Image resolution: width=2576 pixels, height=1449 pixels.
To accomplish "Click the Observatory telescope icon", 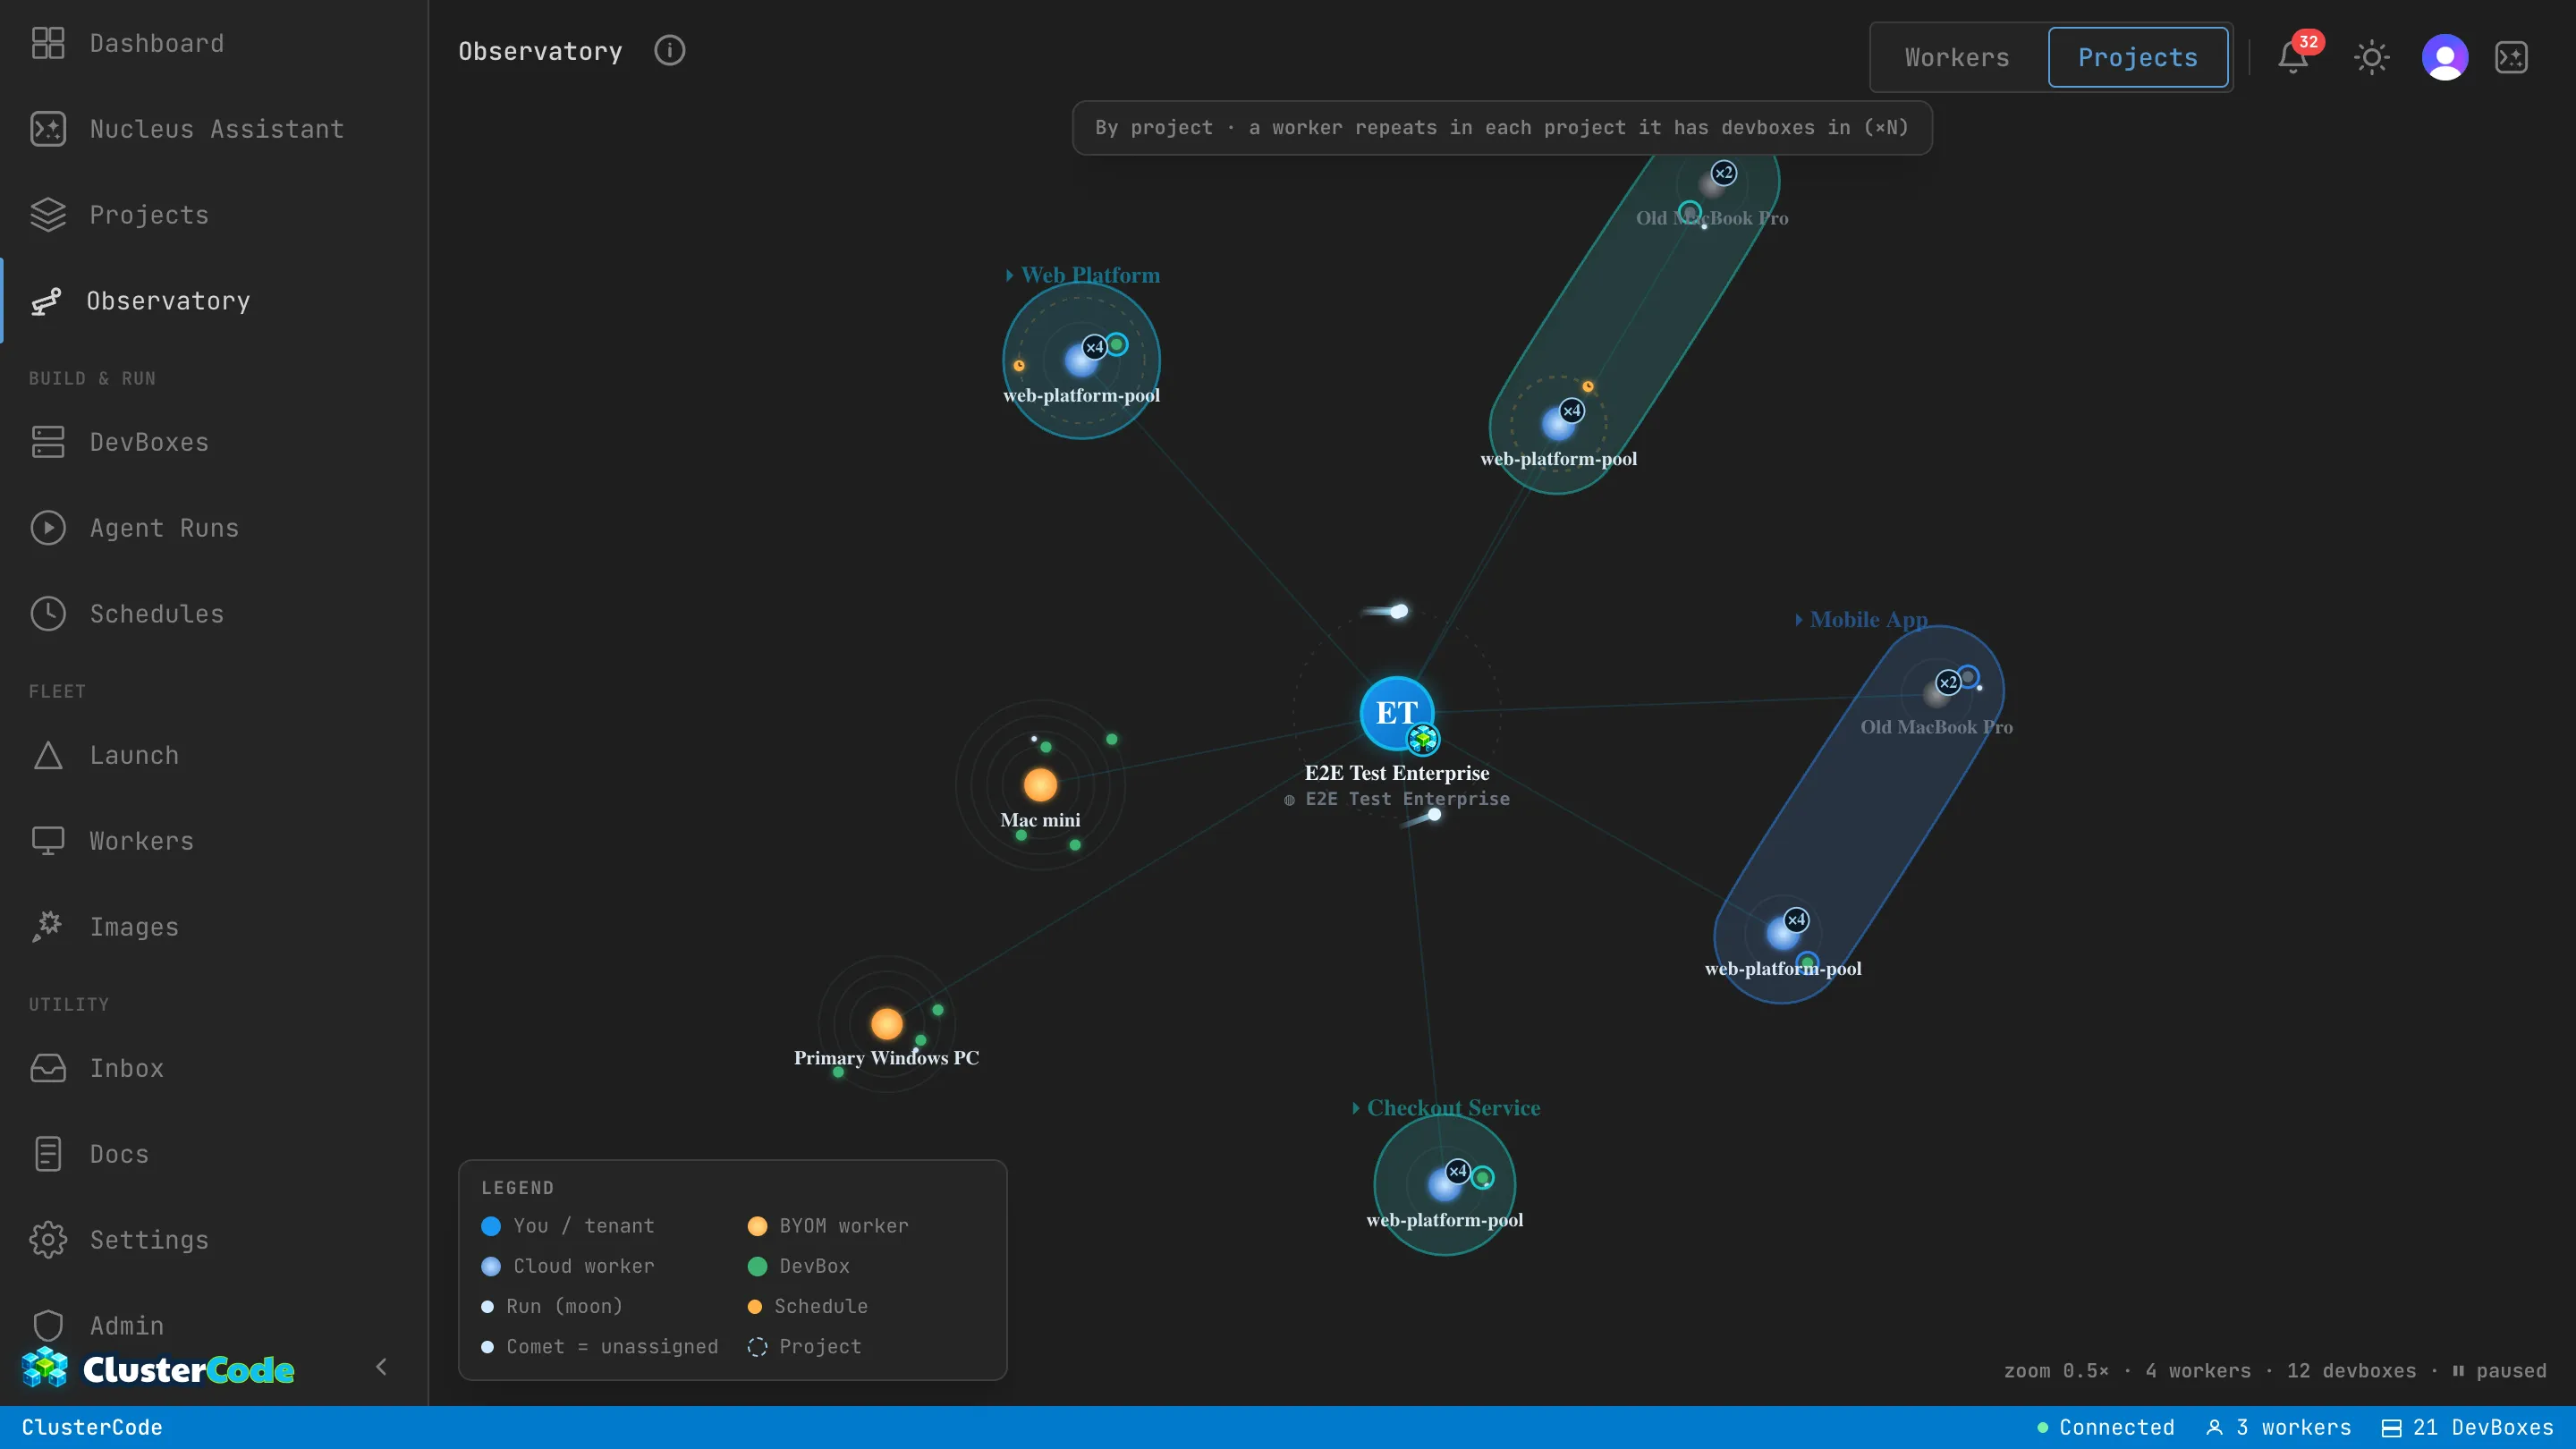I will [x=46, y=301].
